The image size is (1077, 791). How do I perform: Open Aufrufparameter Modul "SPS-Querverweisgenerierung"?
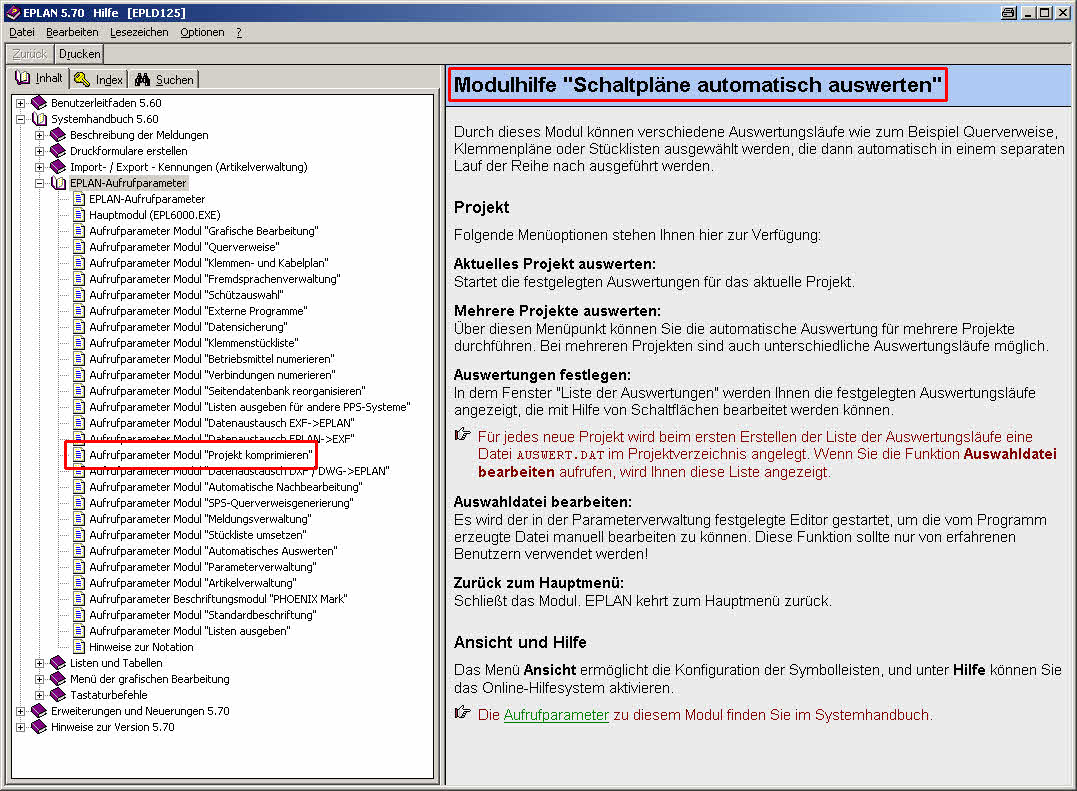point(221,503)
